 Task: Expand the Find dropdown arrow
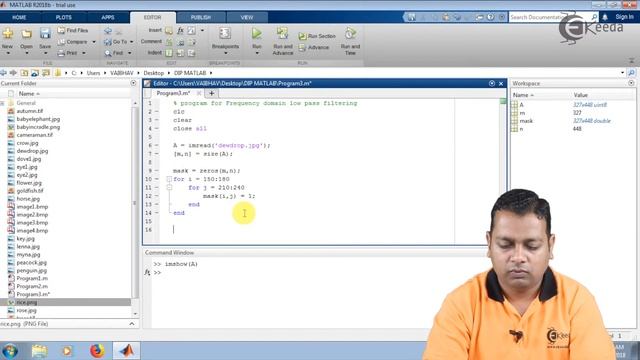129,53
